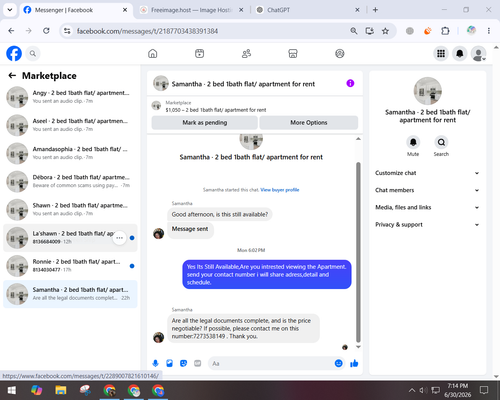Choose a sticker from the sticker icon
This screenshot has height=400, width=500.
tap(183, 363)
